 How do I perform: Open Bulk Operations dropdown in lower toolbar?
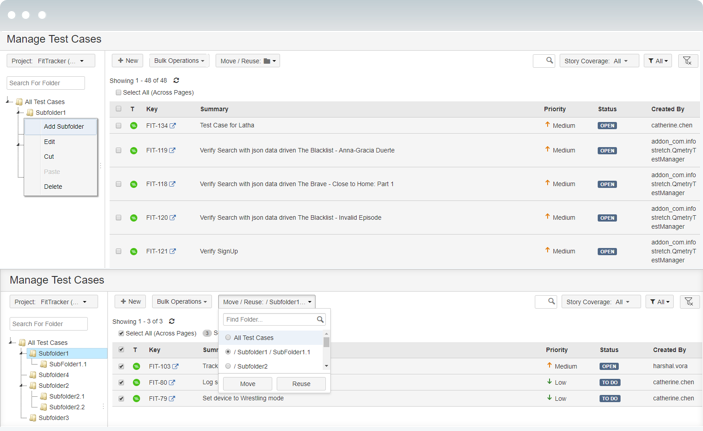pos(182,301)
